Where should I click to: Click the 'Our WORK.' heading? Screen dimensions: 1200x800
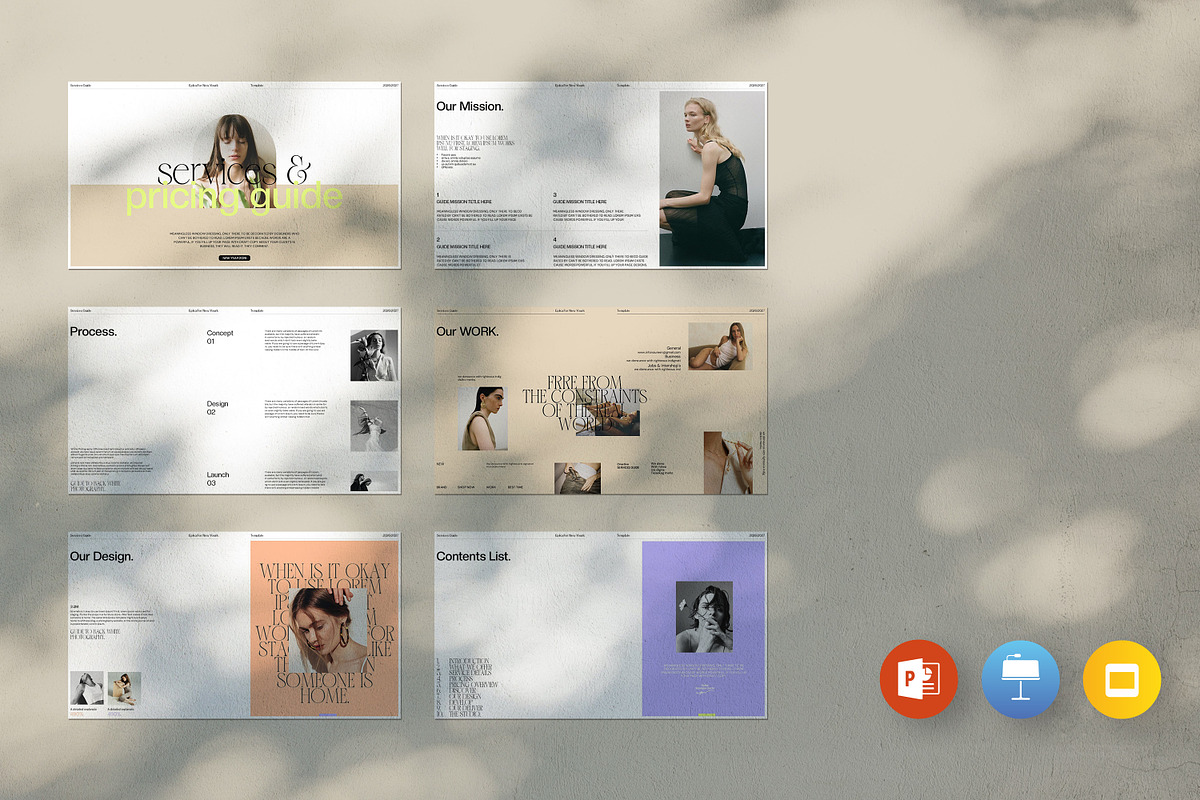pyautogui.click(x=467, y=331)
